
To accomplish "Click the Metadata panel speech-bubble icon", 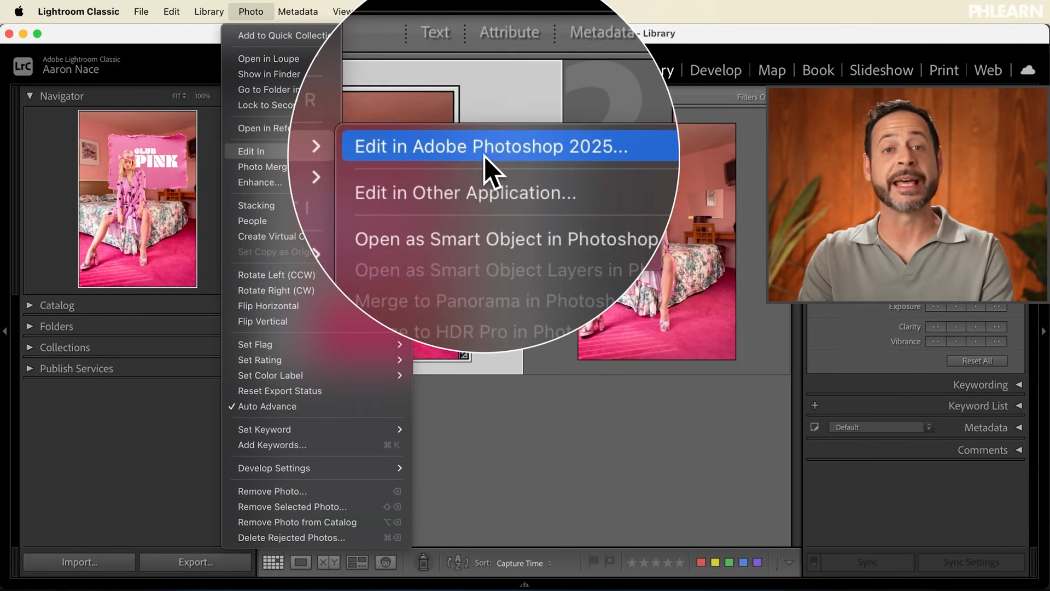I will pos(814,427).
